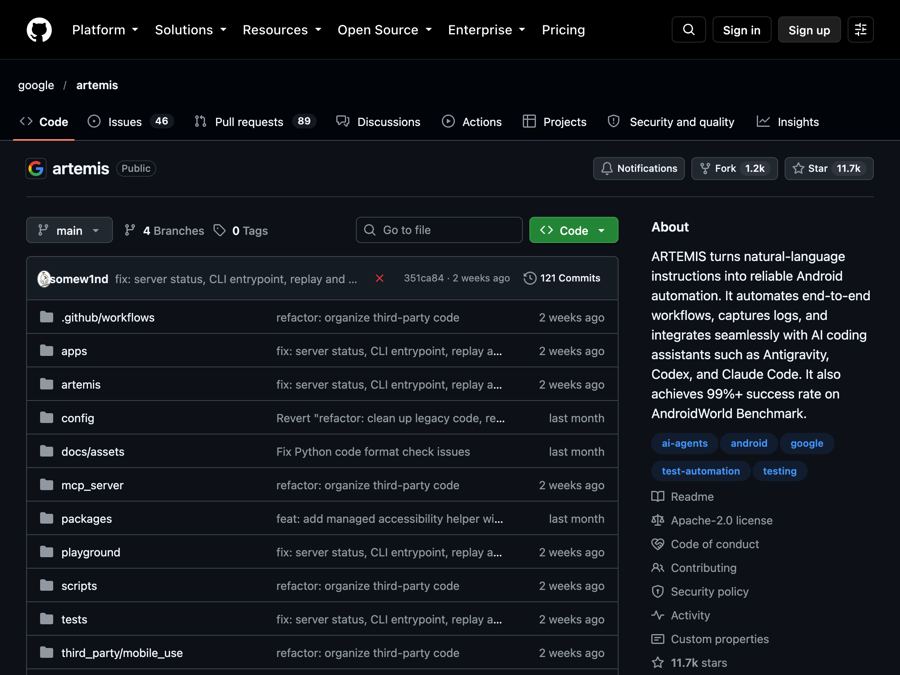Click the tag icon beside 0 Tags
The width and height of the screenshot is (900, 675).
pyautogui.click(x=219, y=230)
